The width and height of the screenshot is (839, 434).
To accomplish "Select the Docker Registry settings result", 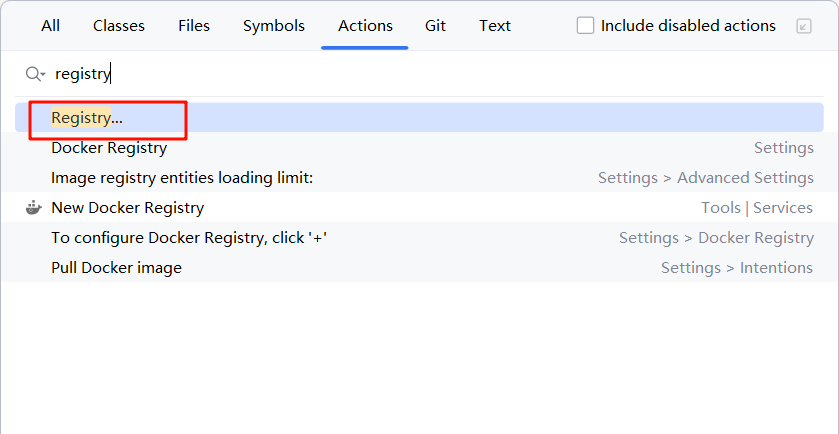I will tap(109, 148).
